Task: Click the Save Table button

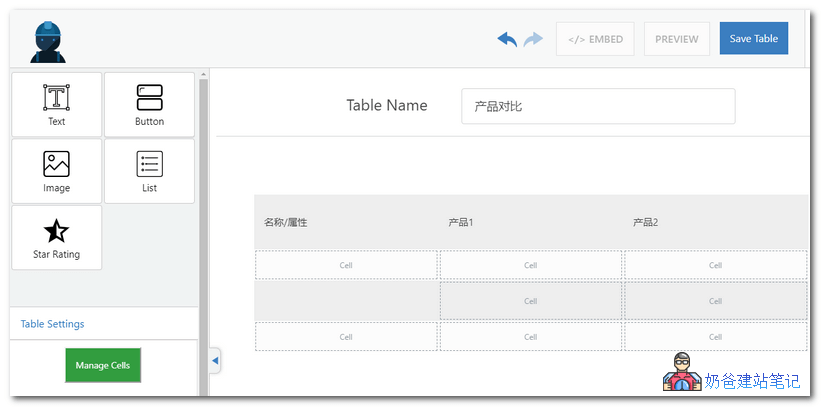Action: 753,38
